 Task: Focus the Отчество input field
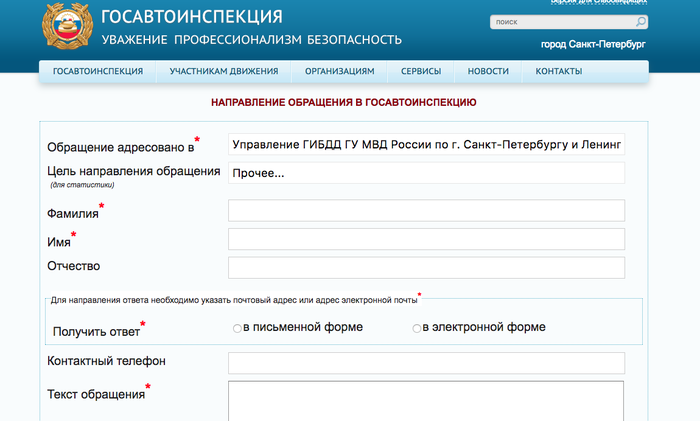tap(426, 267)
